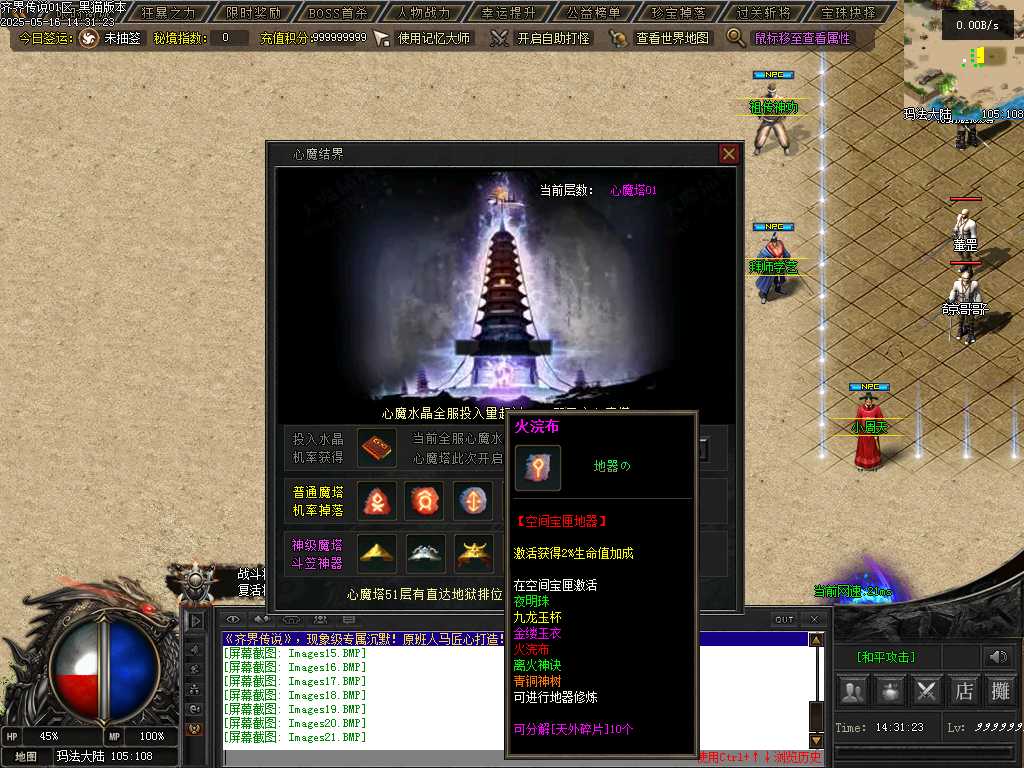
Task: Open the character silhouette panel icon
Action: coord(853,692)
